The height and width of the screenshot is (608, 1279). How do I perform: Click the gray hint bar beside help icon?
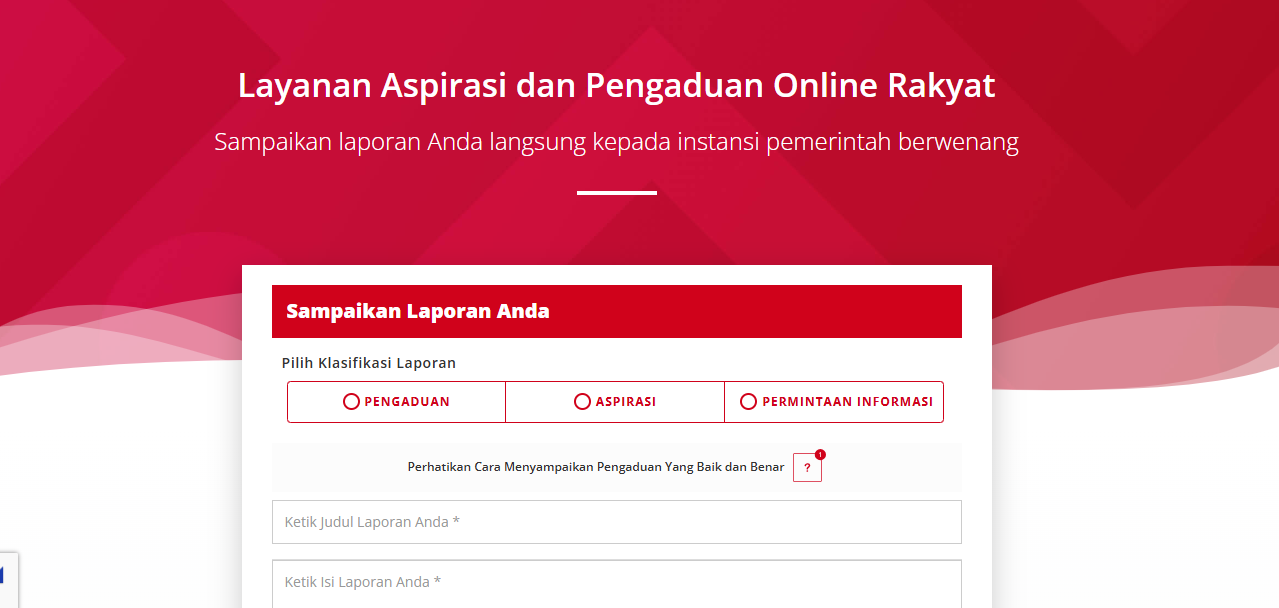617,467
